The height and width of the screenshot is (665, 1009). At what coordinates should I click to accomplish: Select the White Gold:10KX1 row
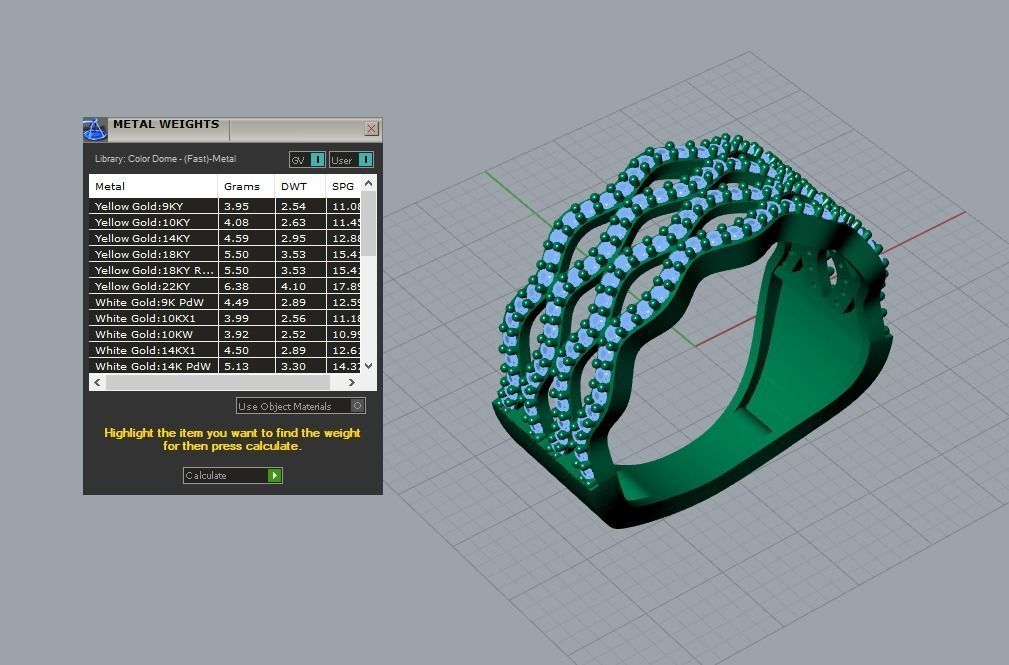point(225,318)
